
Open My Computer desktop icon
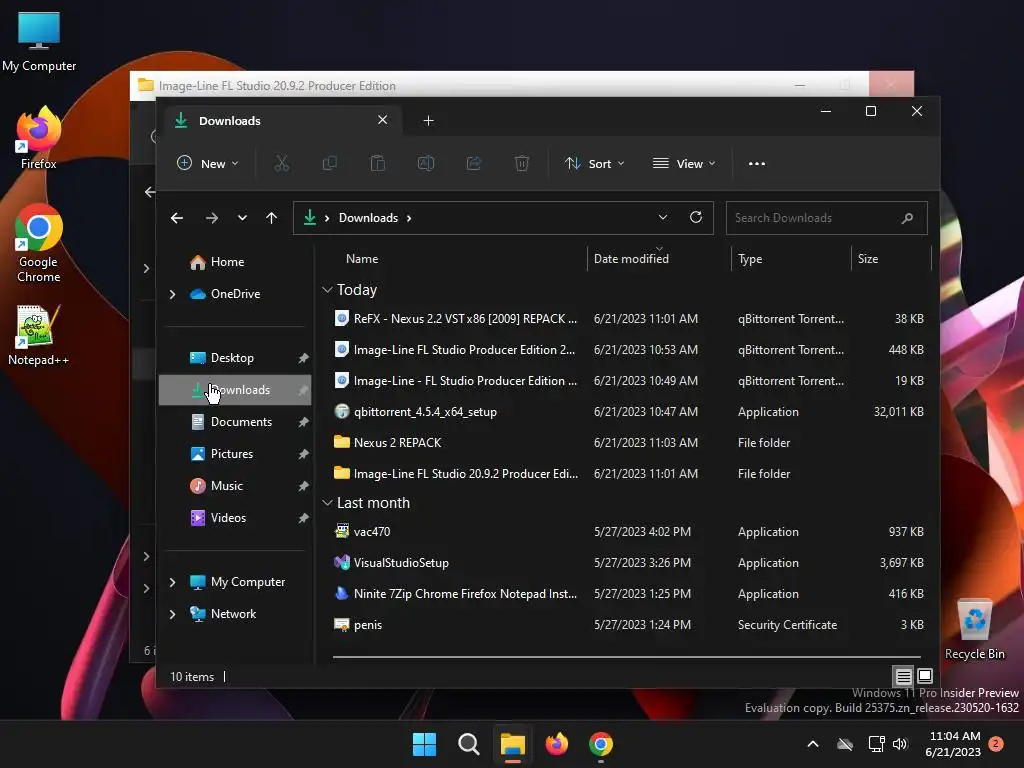(x=39, y=40)
